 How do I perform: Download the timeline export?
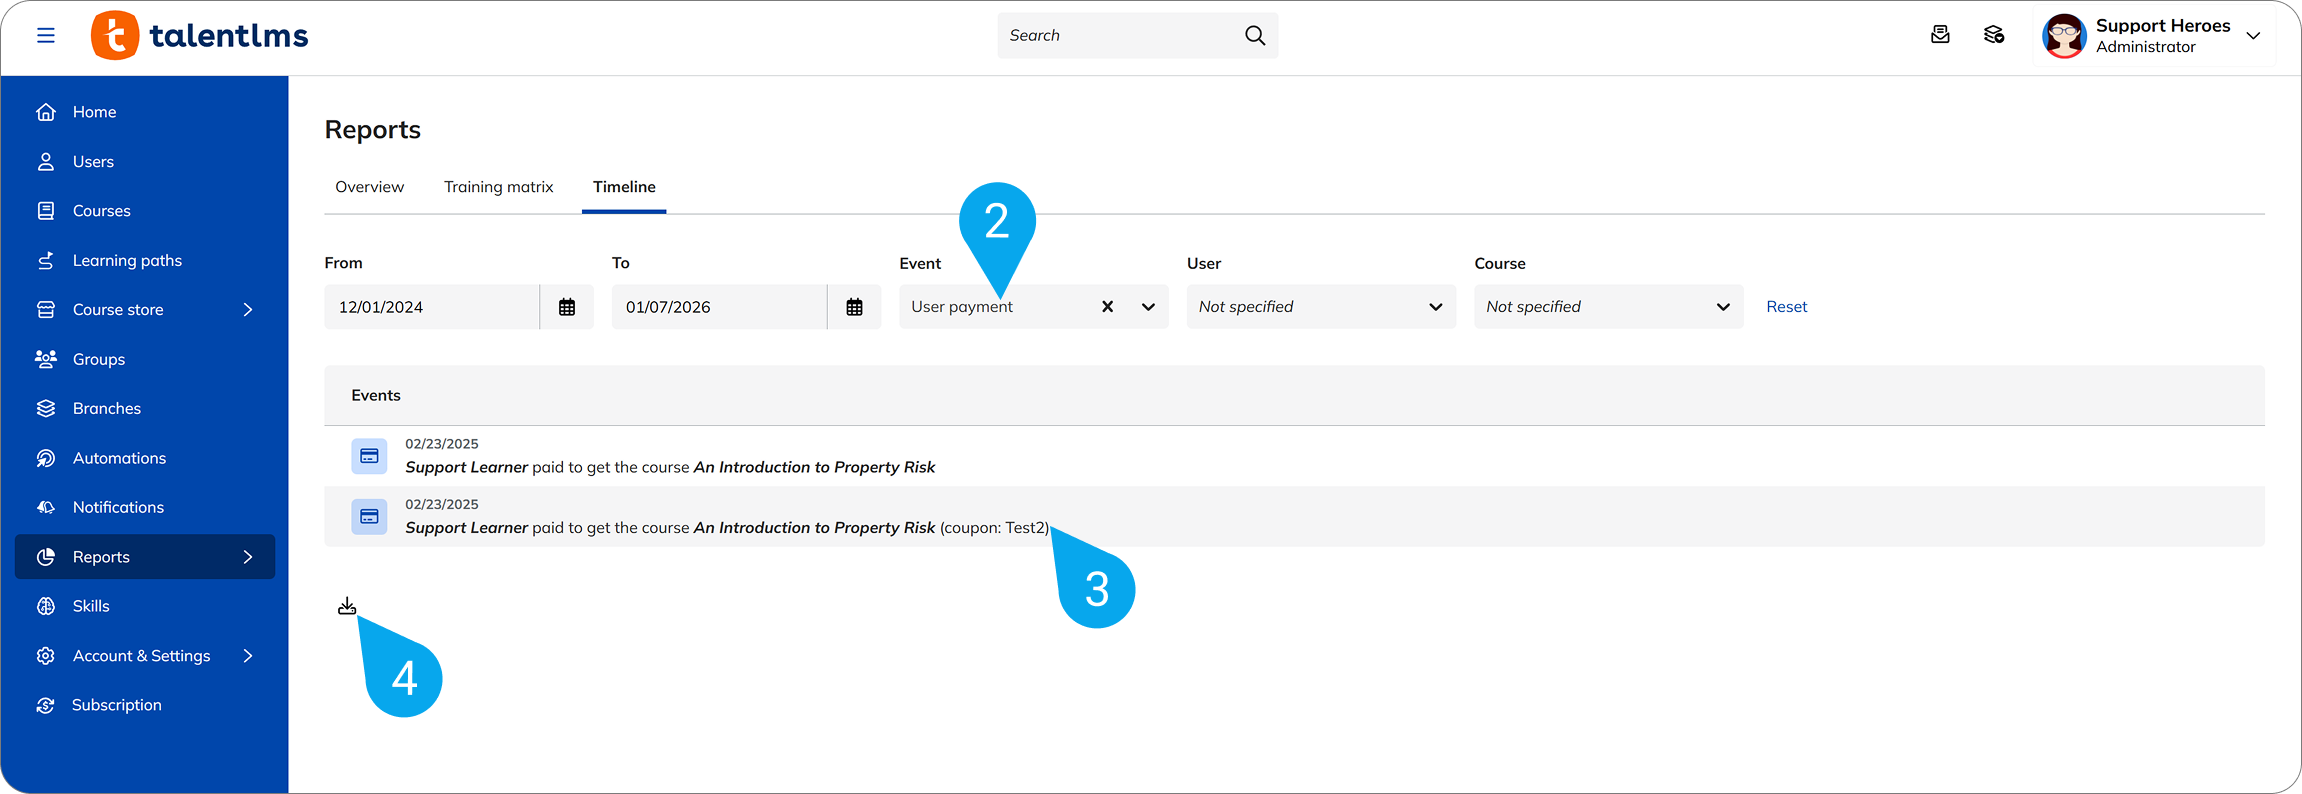(x=347, y=606)
